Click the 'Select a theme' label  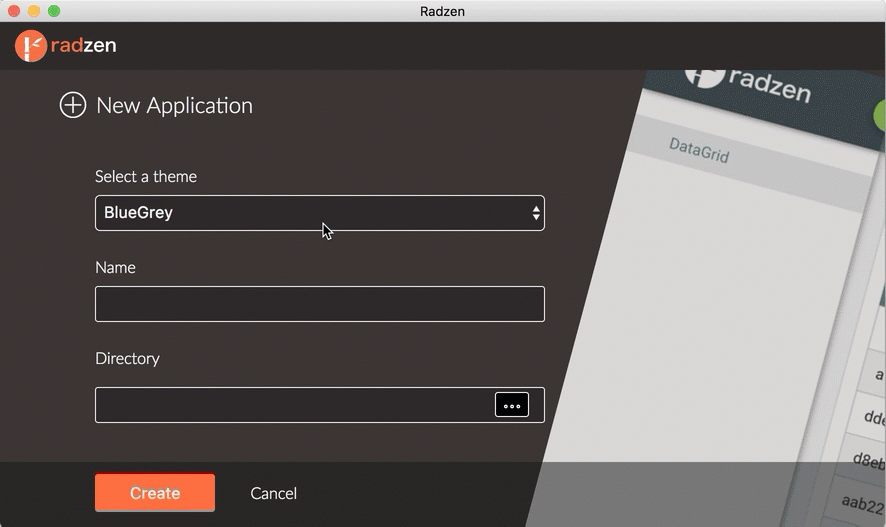[146, 176]
